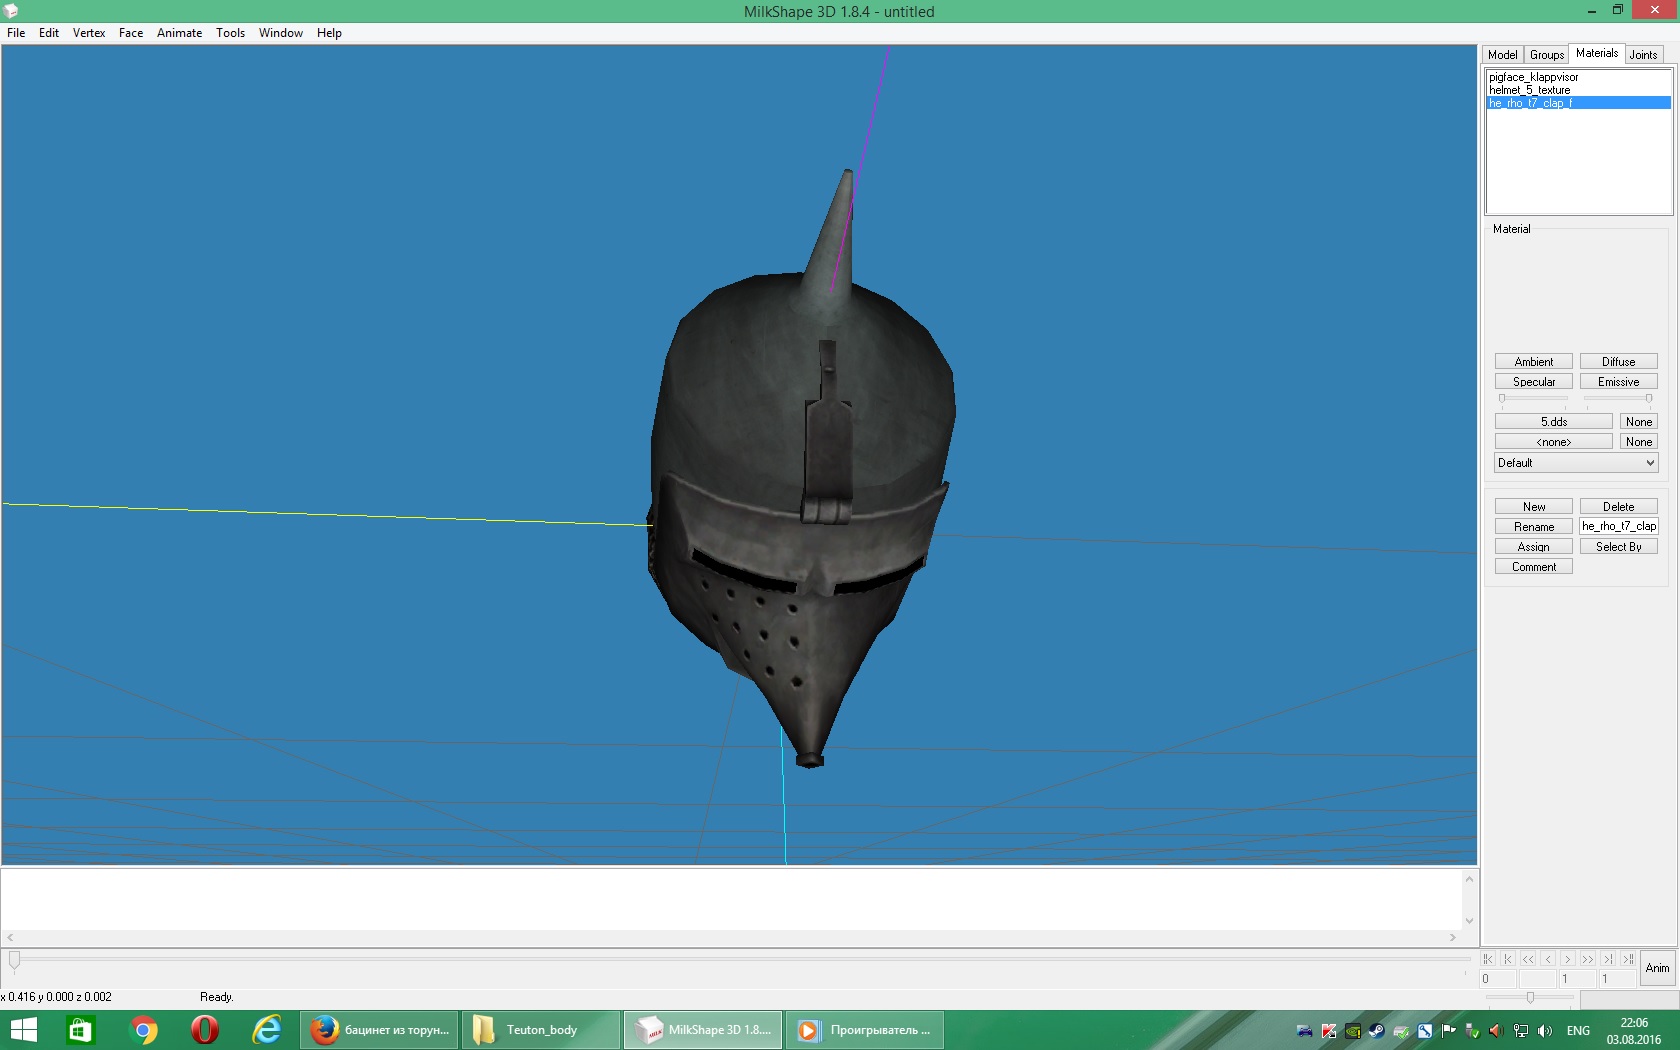
Task: Open the File menu
Action: 16,33
